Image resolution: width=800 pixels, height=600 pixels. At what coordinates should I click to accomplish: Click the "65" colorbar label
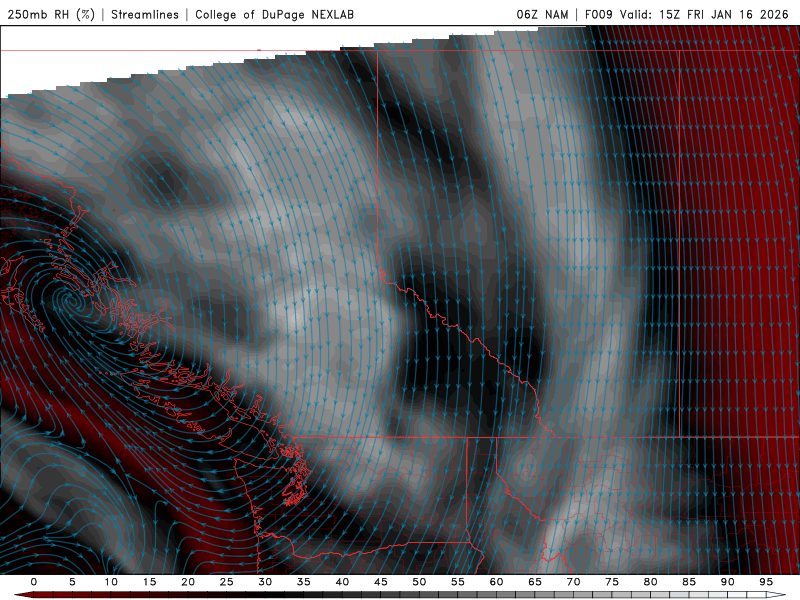(535, 582)
